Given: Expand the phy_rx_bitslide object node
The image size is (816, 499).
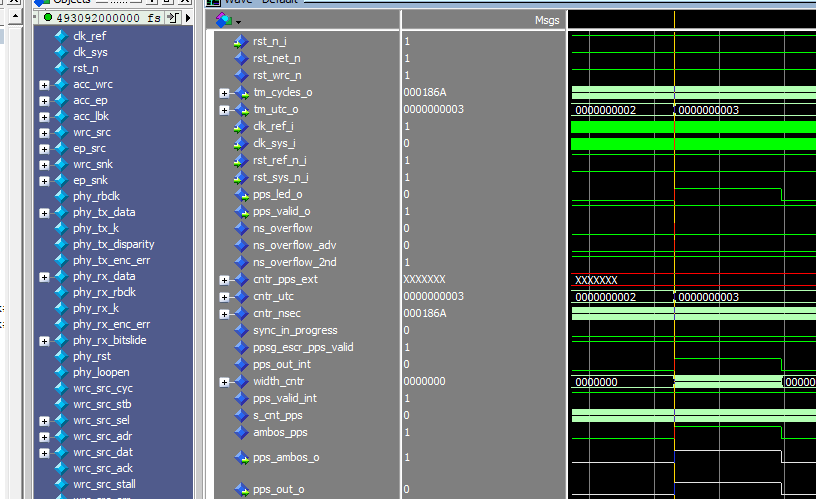Looking at the screenshot, I should 44,341.
